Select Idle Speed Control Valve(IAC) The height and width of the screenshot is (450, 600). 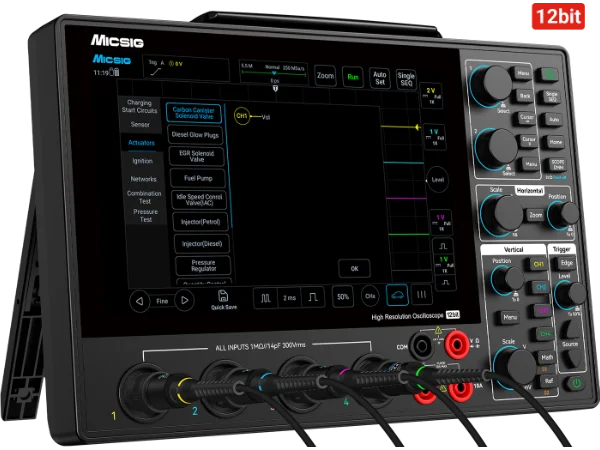pos(199,200)
